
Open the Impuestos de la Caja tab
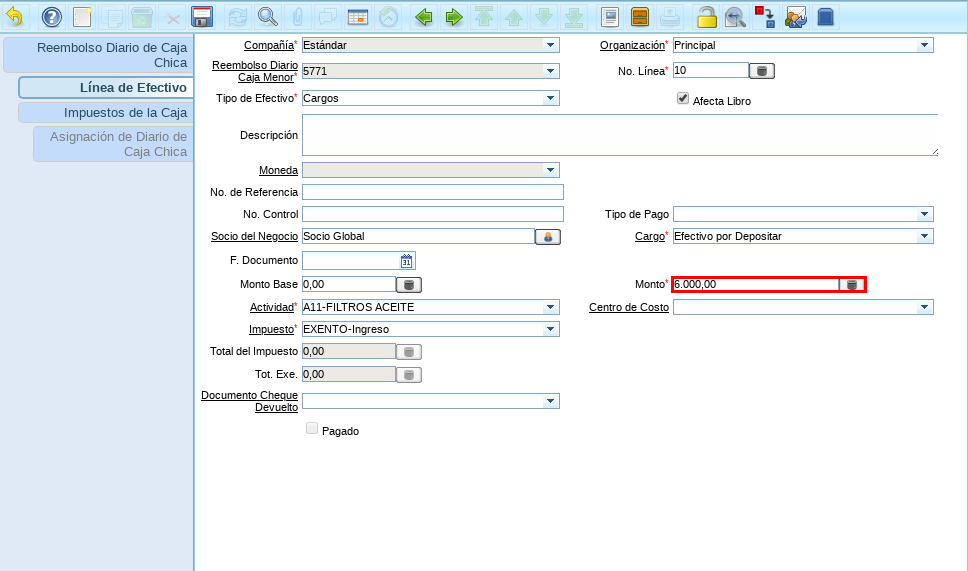(106, 113)
